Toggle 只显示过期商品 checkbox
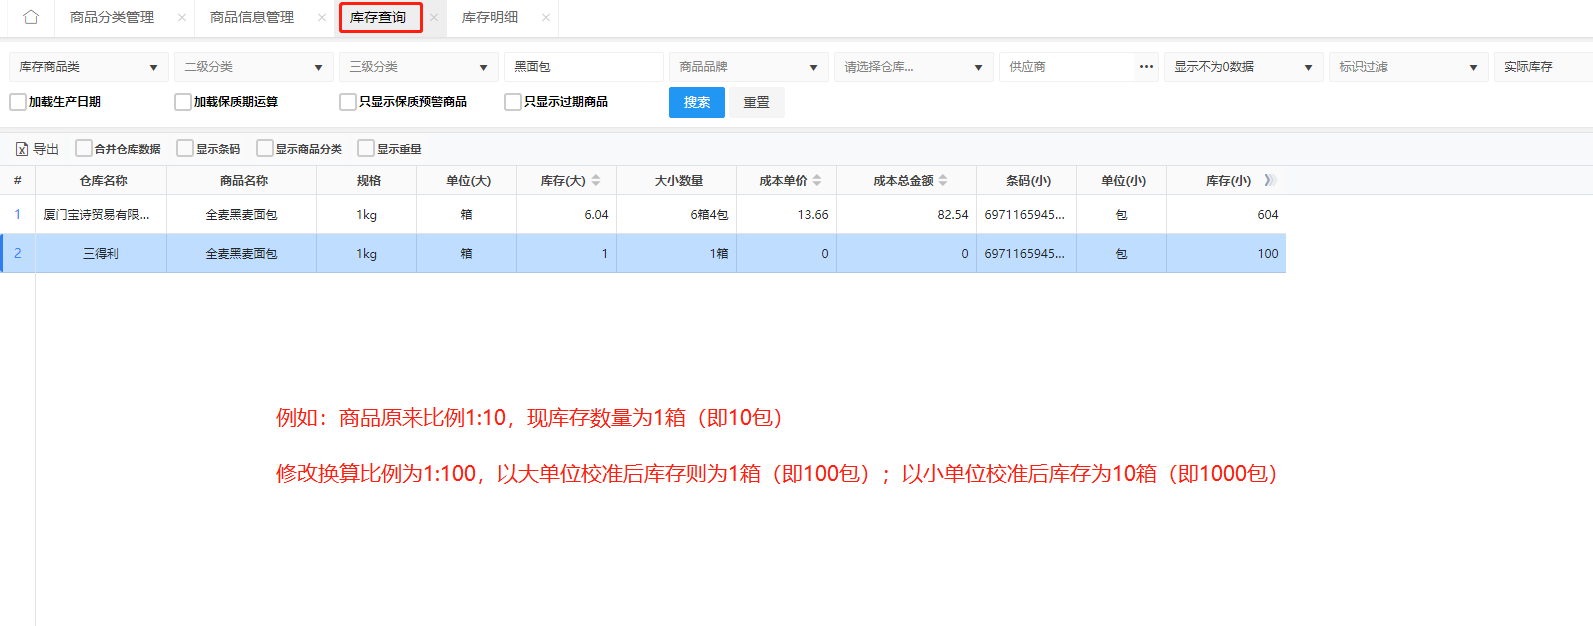The height and width of the screenshot is (626, 1593). 513,102
